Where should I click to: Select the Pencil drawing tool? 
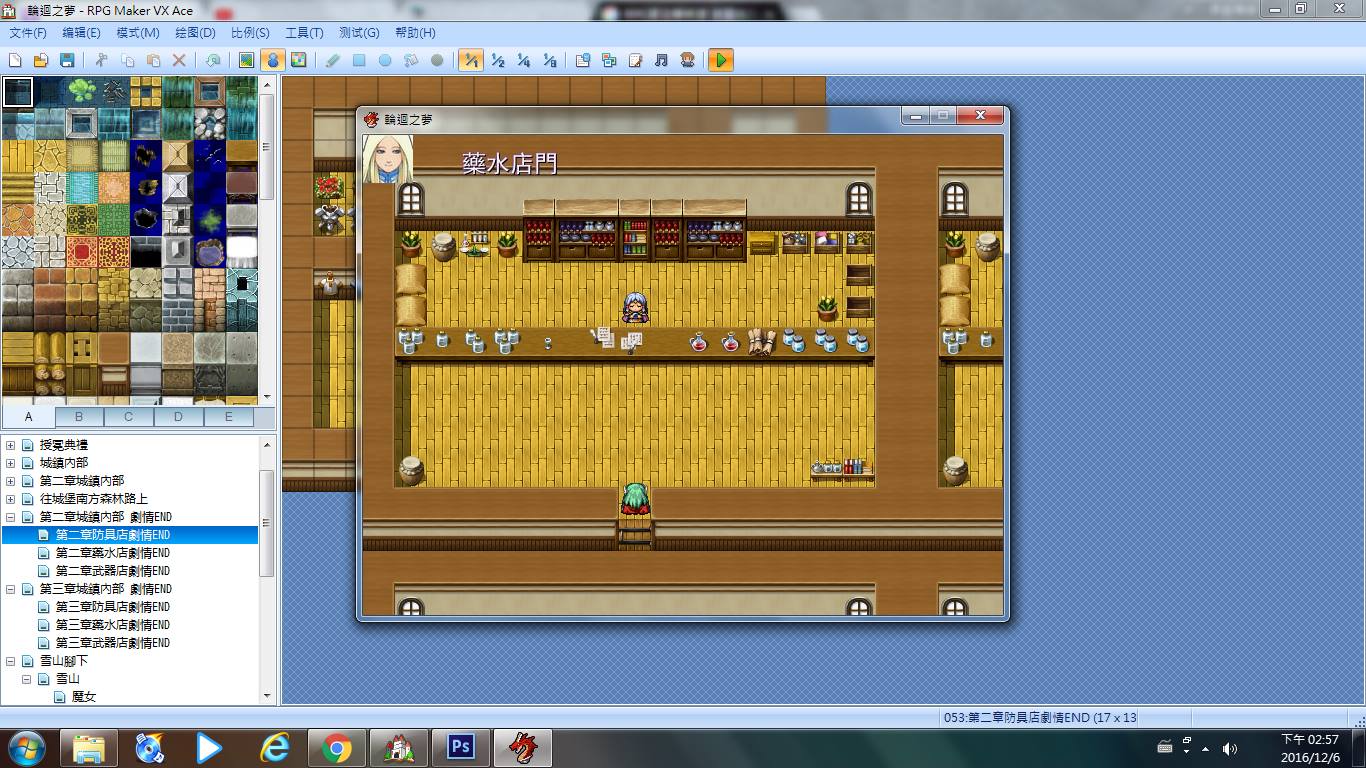coord(333,61)
